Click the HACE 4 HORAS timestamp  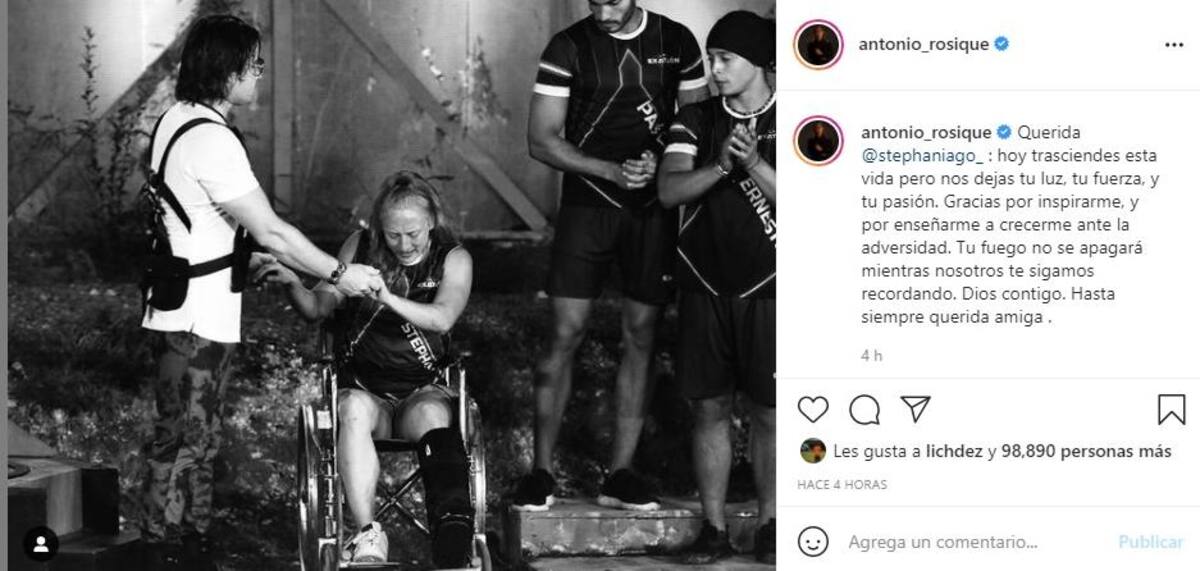[842, 485]
